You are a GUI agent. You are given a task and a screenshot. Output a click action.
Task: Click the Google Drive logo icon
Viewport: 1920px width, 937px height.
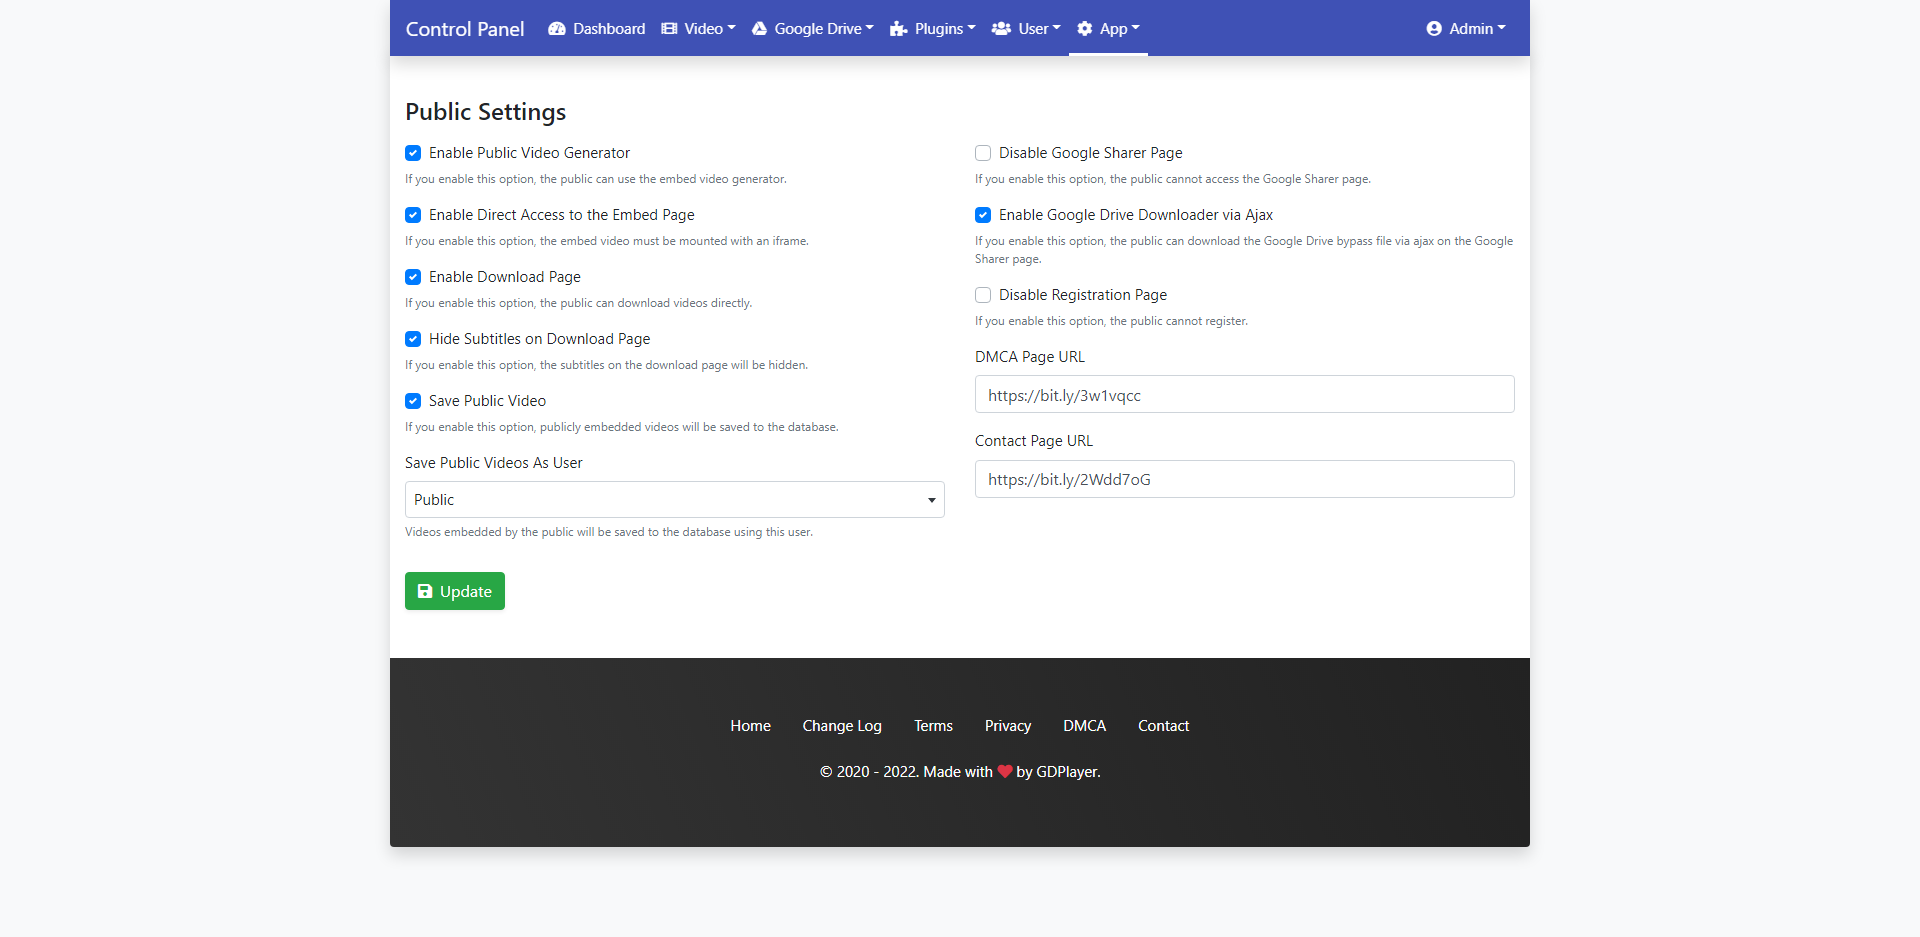pyautogui.click(x=760, y=29)
